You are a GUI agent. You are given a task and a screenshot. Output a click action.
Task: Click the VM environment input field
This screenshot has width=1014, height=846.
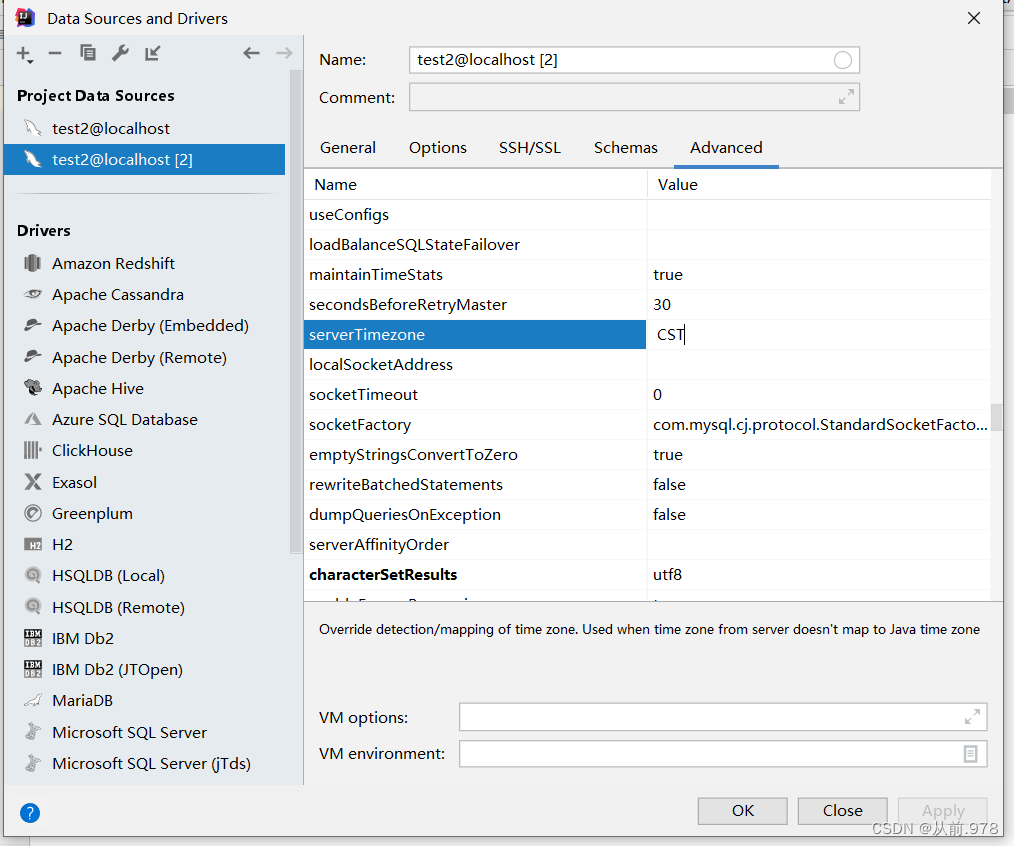[723, 754]
